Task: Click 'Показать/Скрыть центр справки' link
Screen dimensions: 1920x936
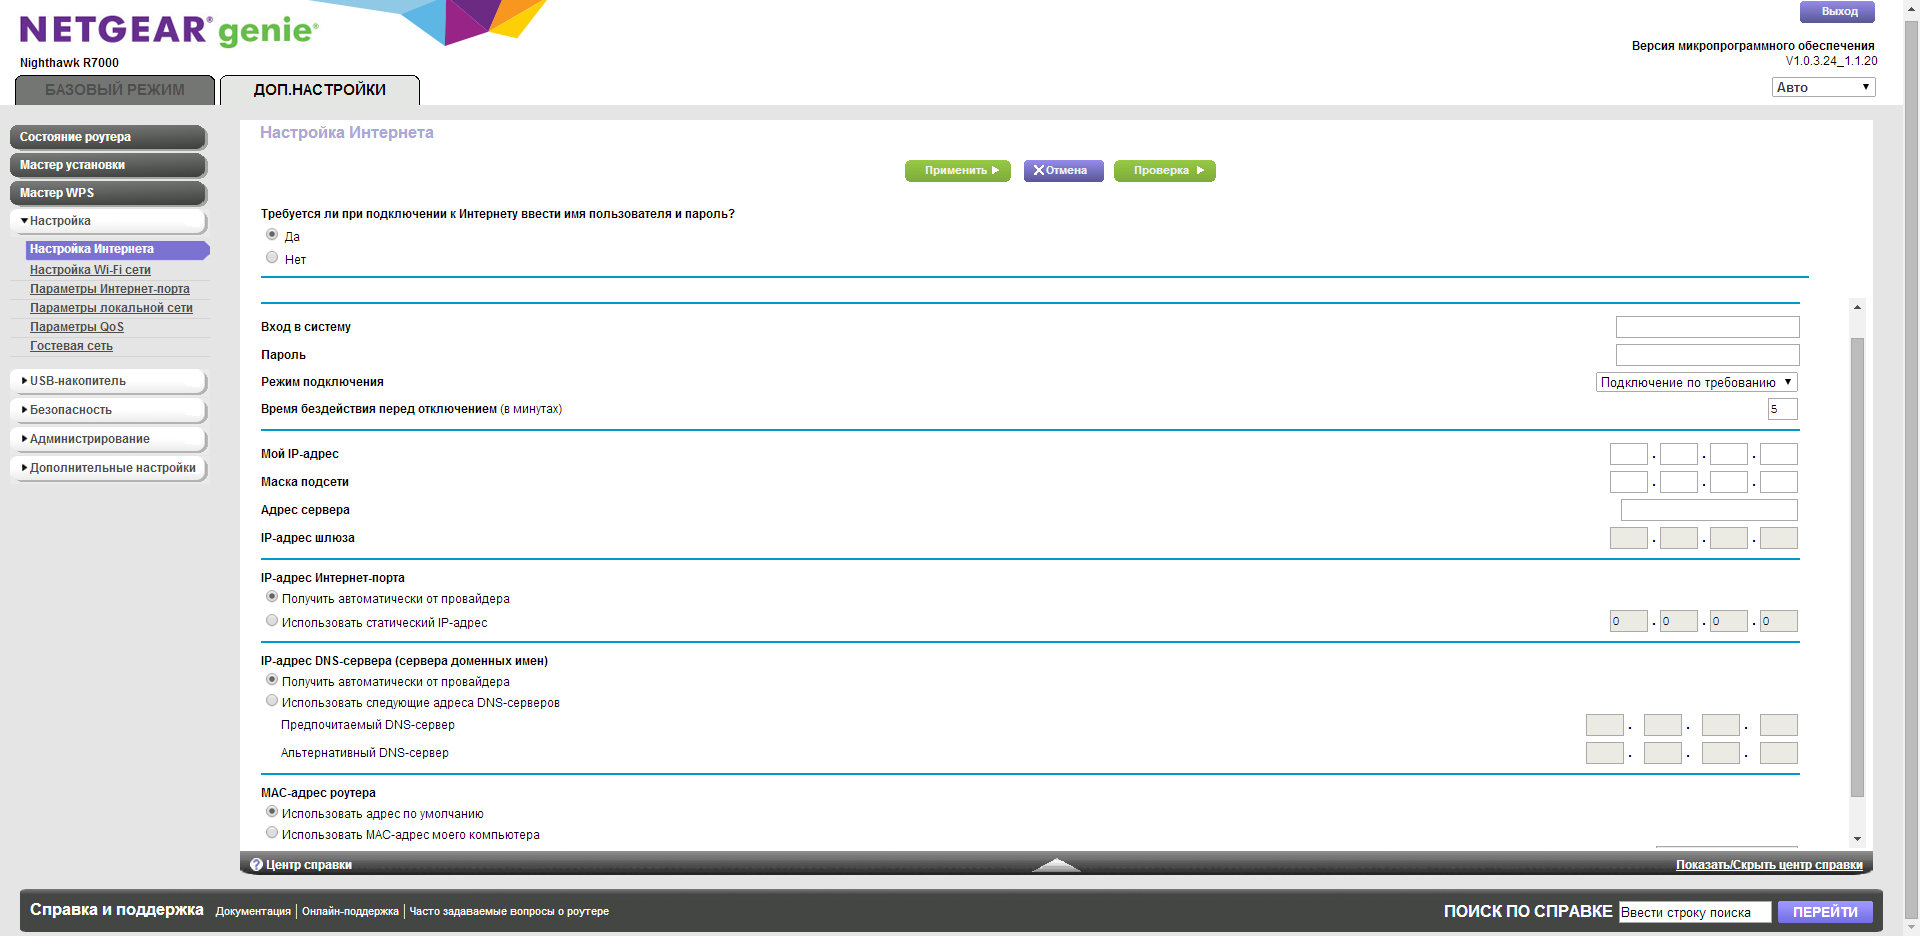Action: click(x=1769, y=865)
